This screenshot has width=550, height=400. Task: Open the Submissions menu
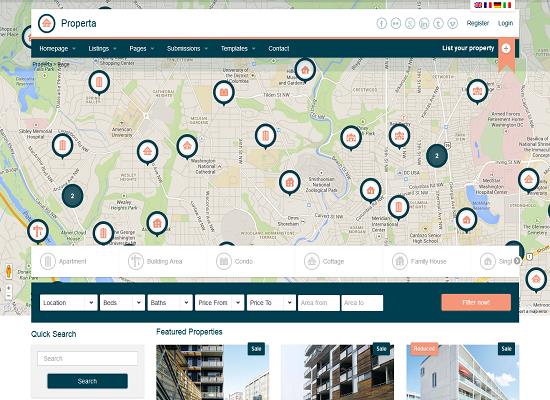pyautogui.click(x=187, y=49)
